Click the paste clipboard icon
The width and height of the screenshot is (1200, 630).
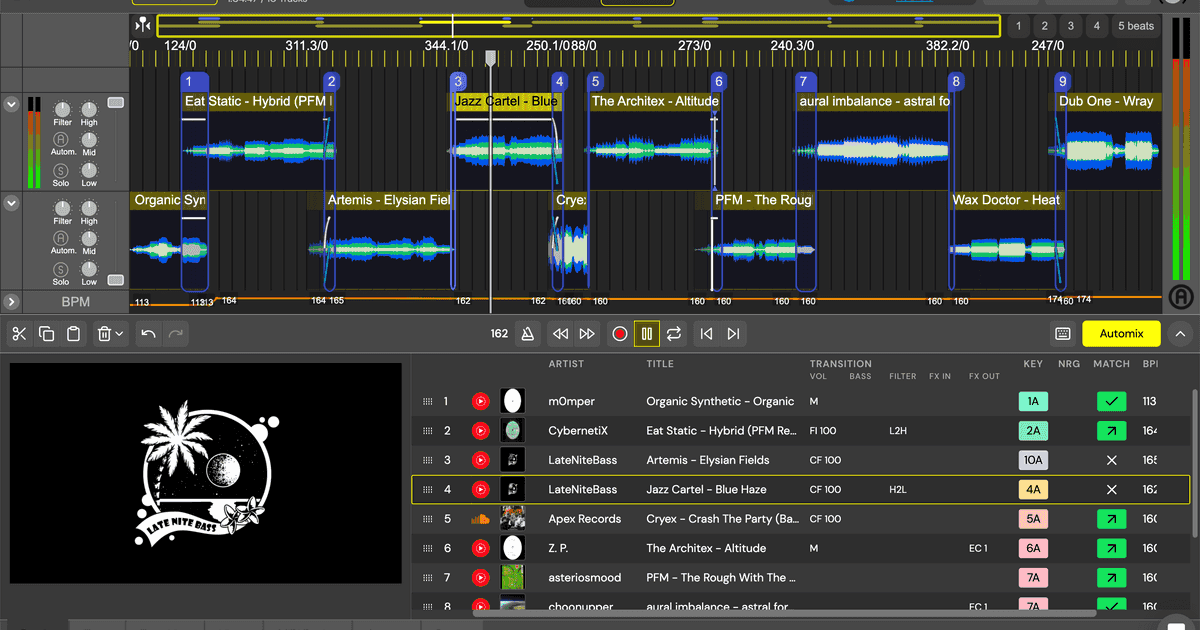tap(73, 334)
